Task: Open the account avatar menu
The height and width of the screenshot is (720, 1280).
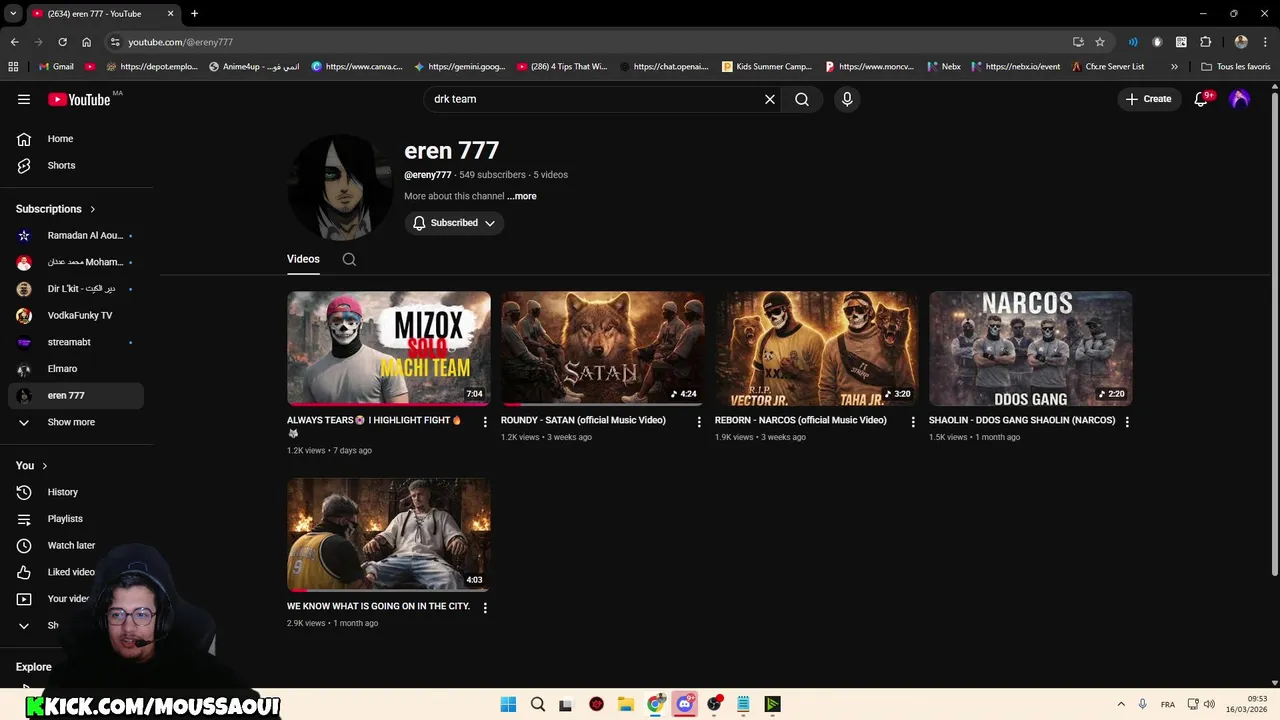Action: (1240, 99)
